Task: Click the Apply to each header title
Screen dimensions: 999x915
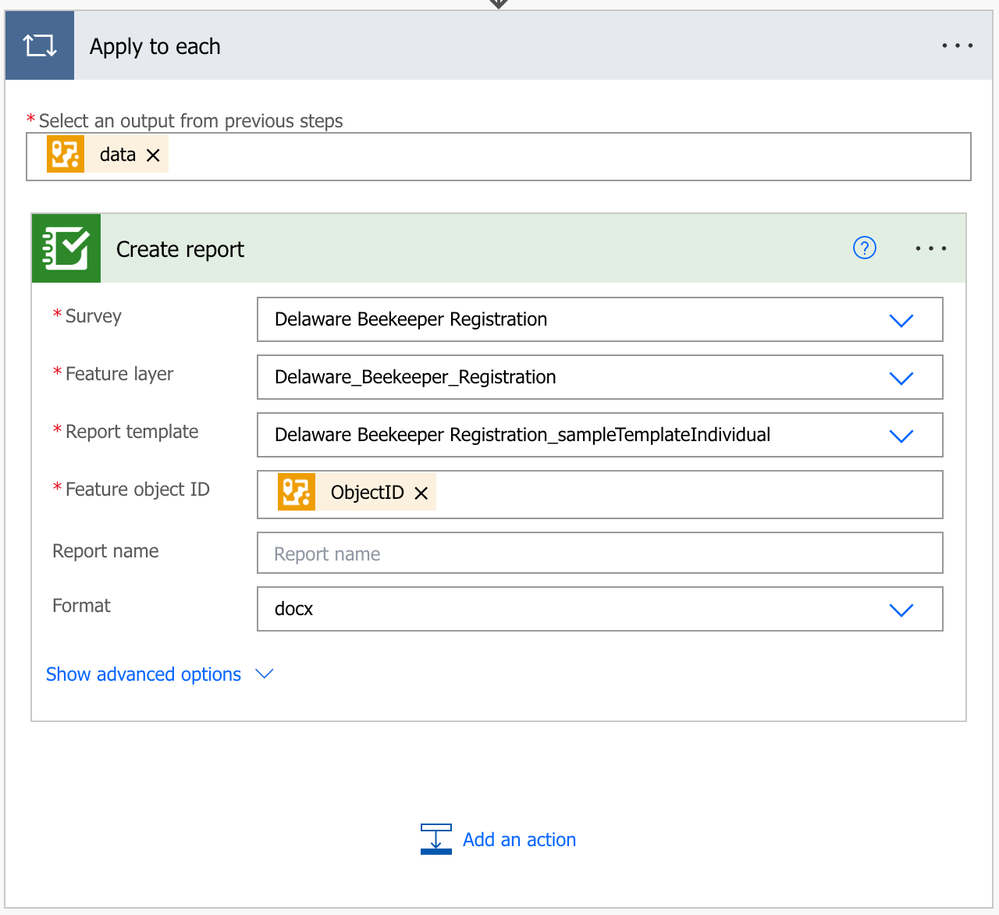Action: (155, 46)
